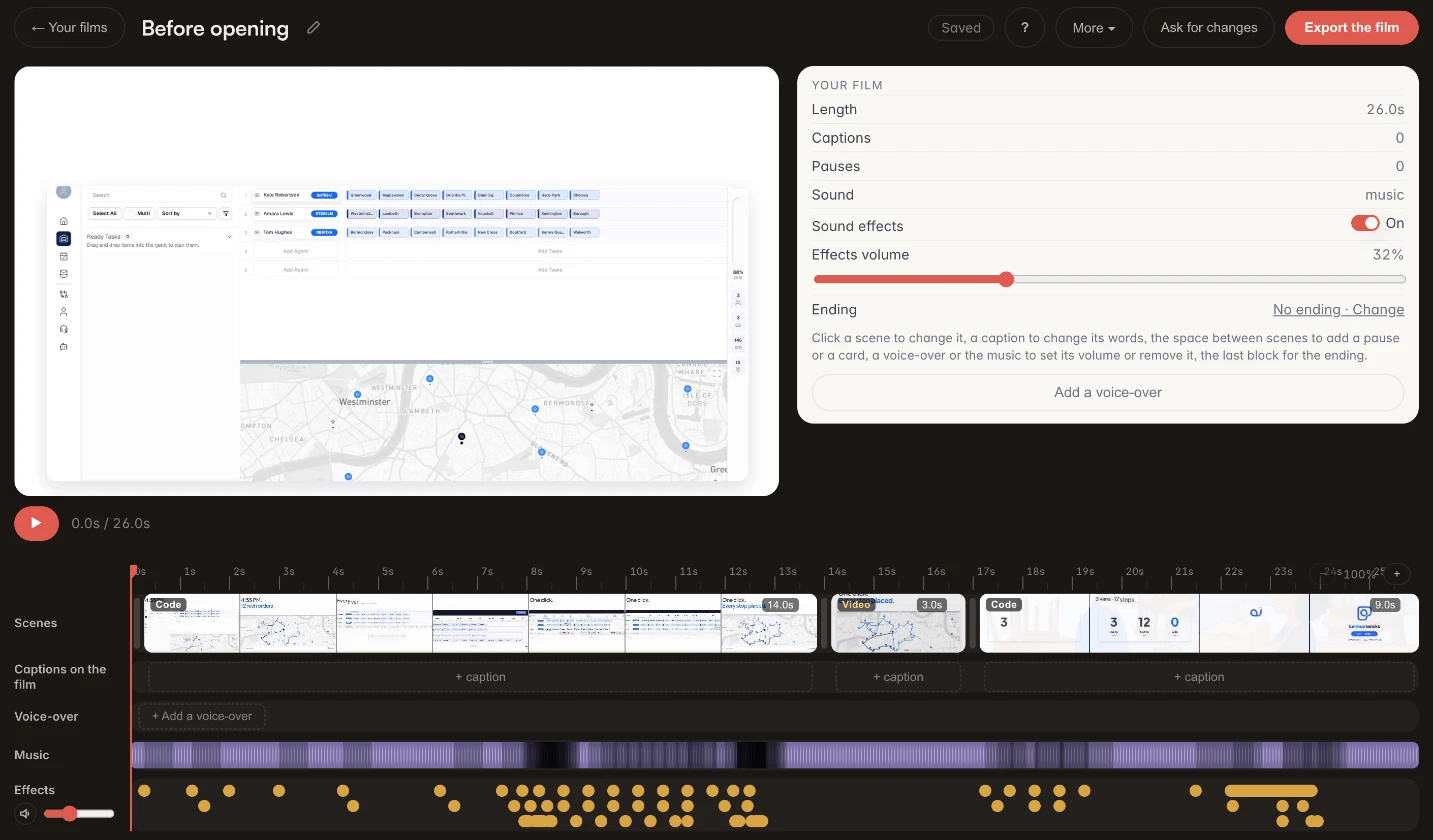Click the Ask for changes button
Image resolution: width=1433 pixels, height=840 pixels.
(1209, 28)
